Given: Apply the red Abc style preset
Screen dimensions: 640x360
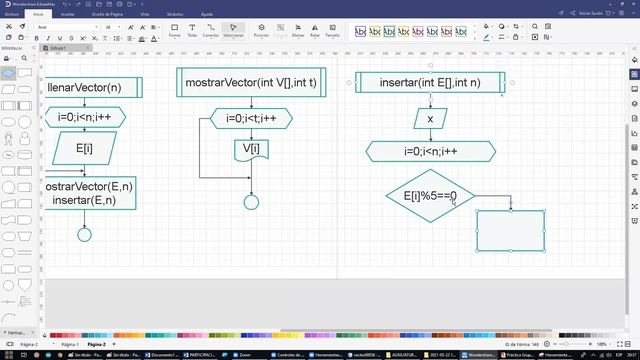Looking at the screenshot, I should [447, 31].
